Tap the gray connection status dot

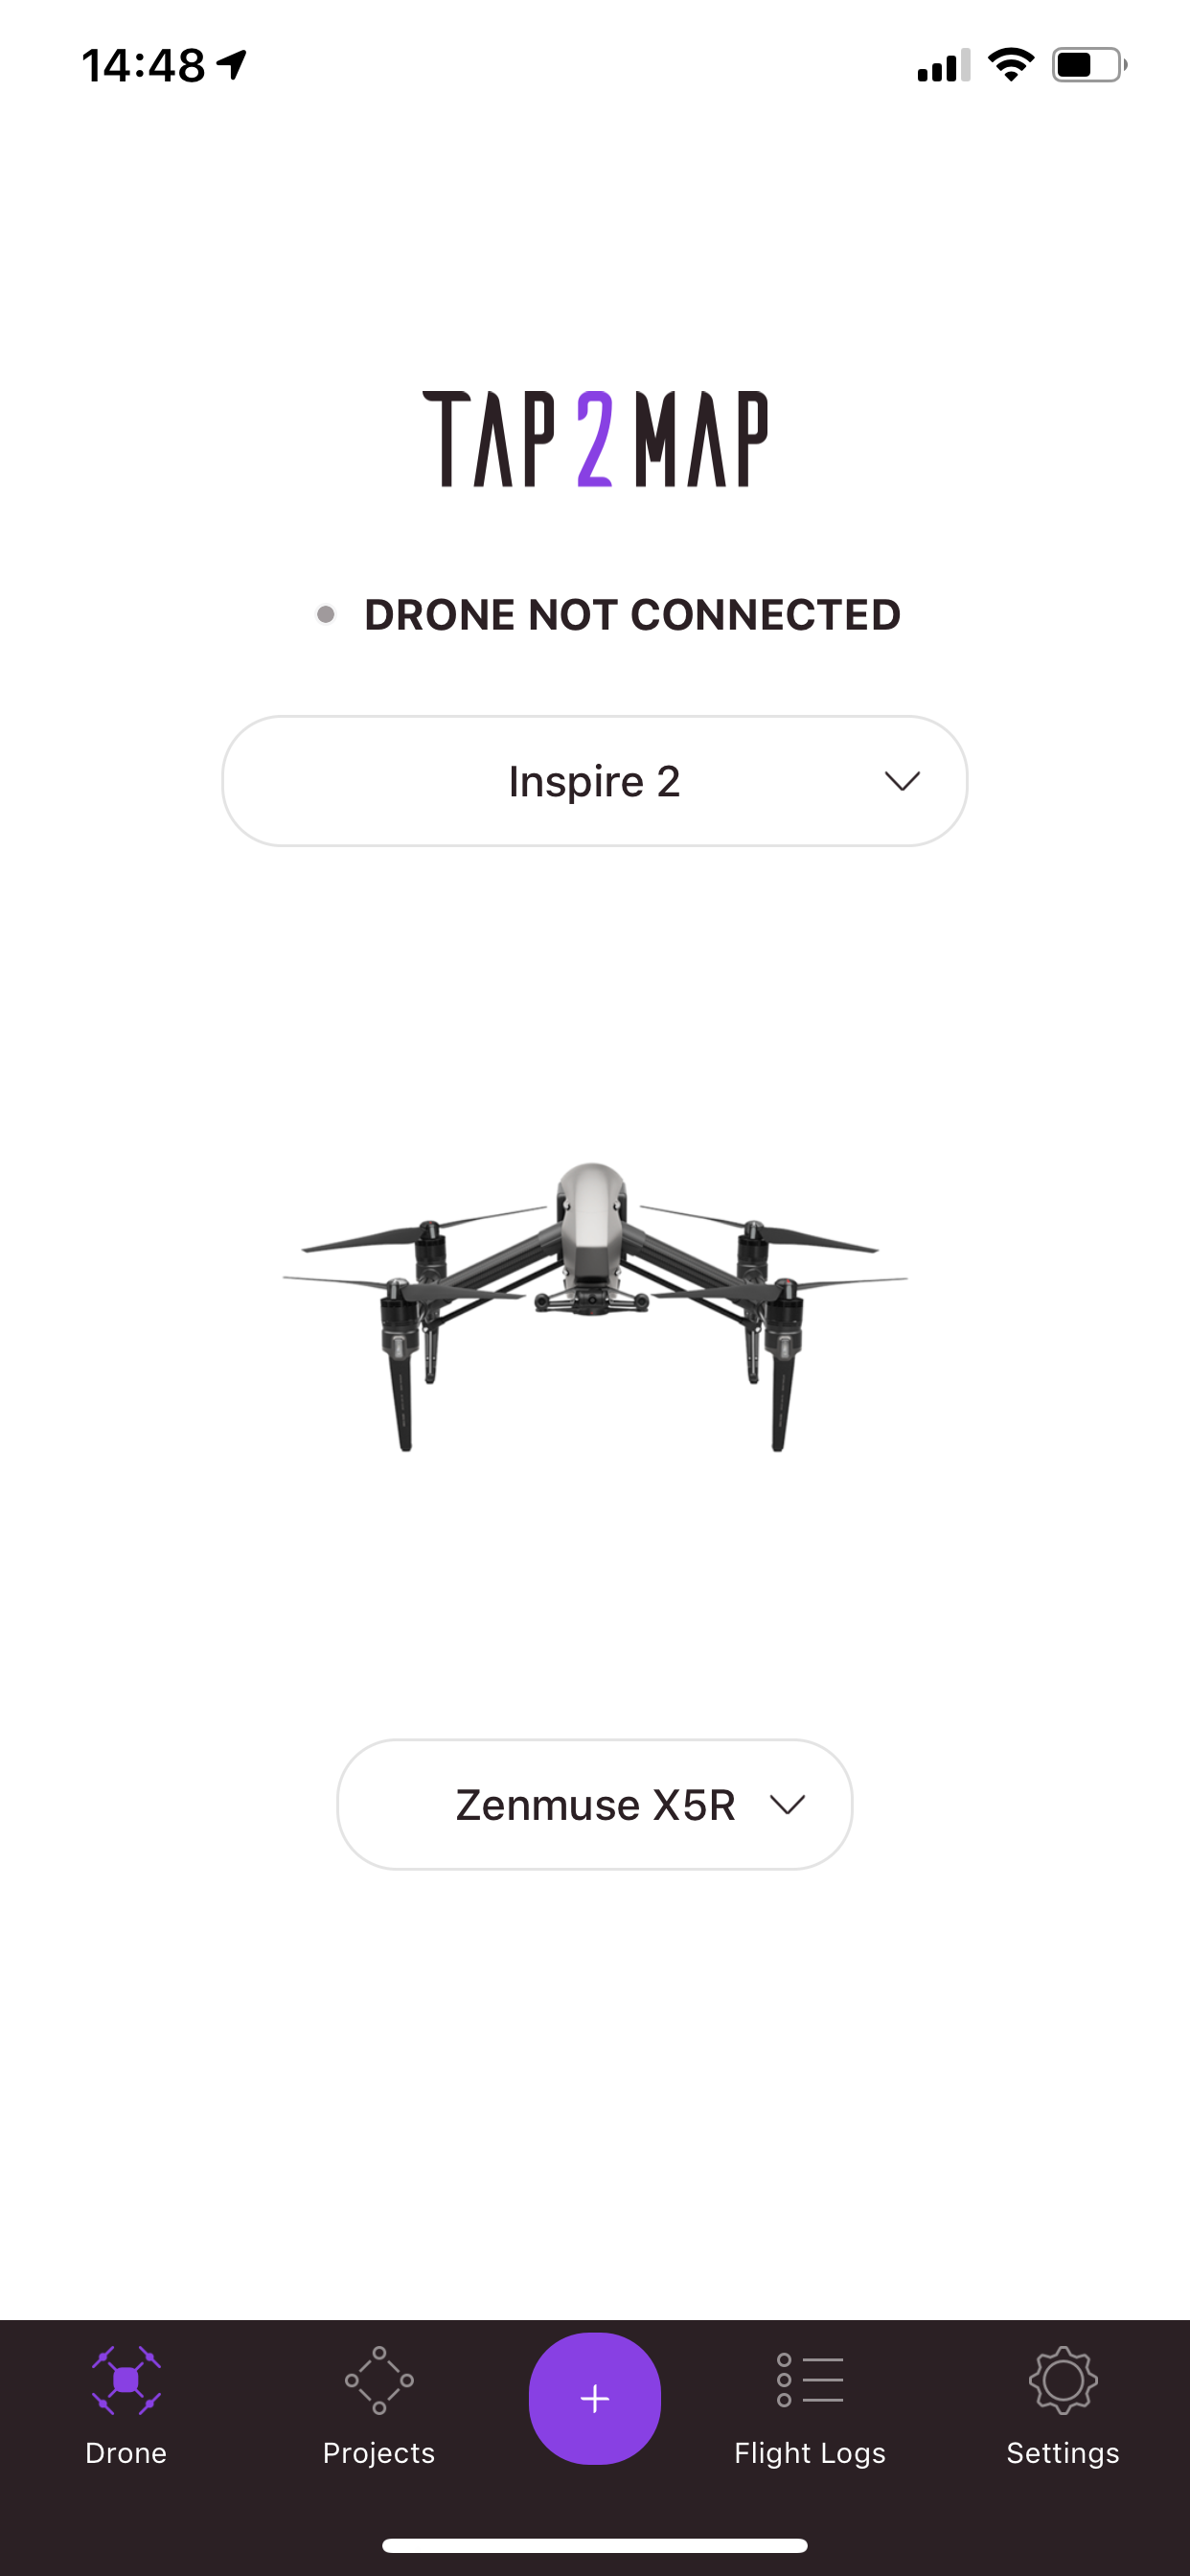pyautogui.click(x=325, y=614)
